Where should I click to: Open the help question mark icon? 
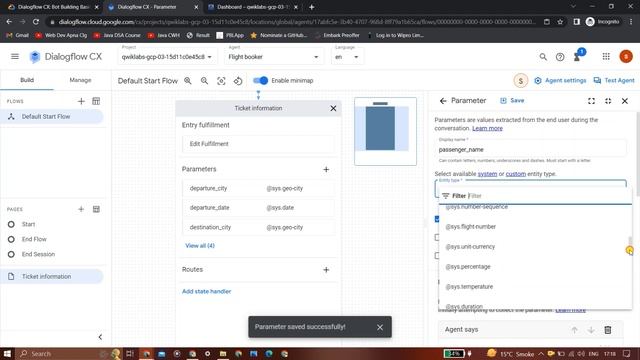pos(560,57)
